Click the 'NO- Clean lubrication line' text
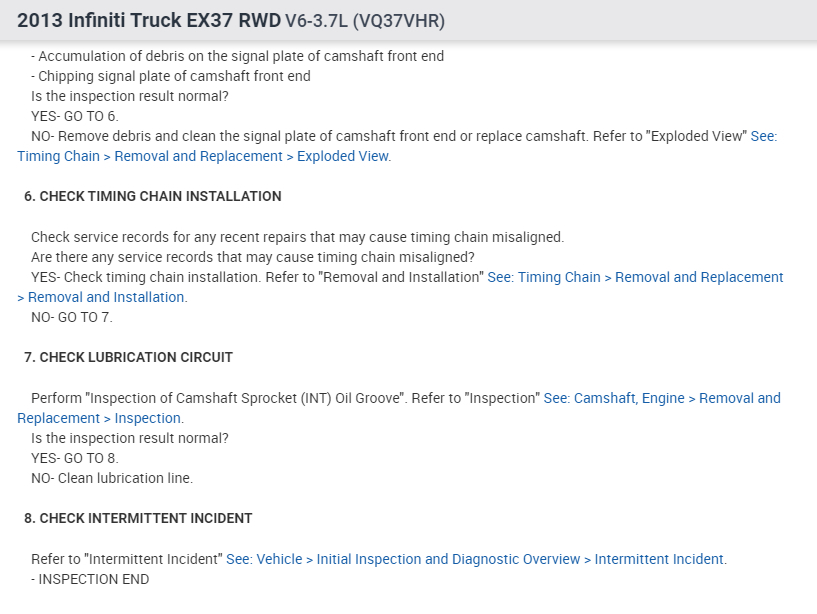 [112, 478]
